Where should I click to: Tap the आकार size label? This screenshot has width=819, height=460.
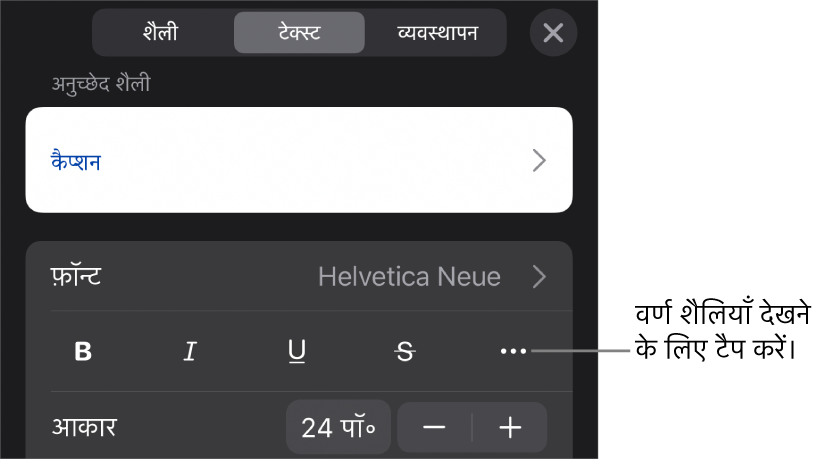click(85, 428)
